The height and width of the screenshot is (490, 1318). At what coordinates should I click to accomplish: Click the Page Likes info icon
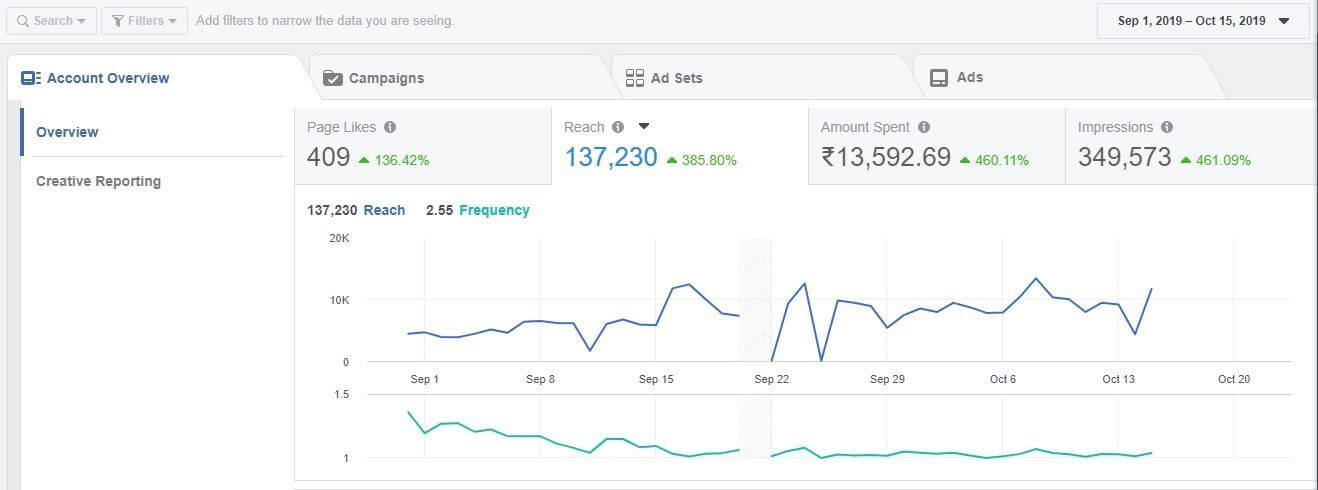click(390, 127)
